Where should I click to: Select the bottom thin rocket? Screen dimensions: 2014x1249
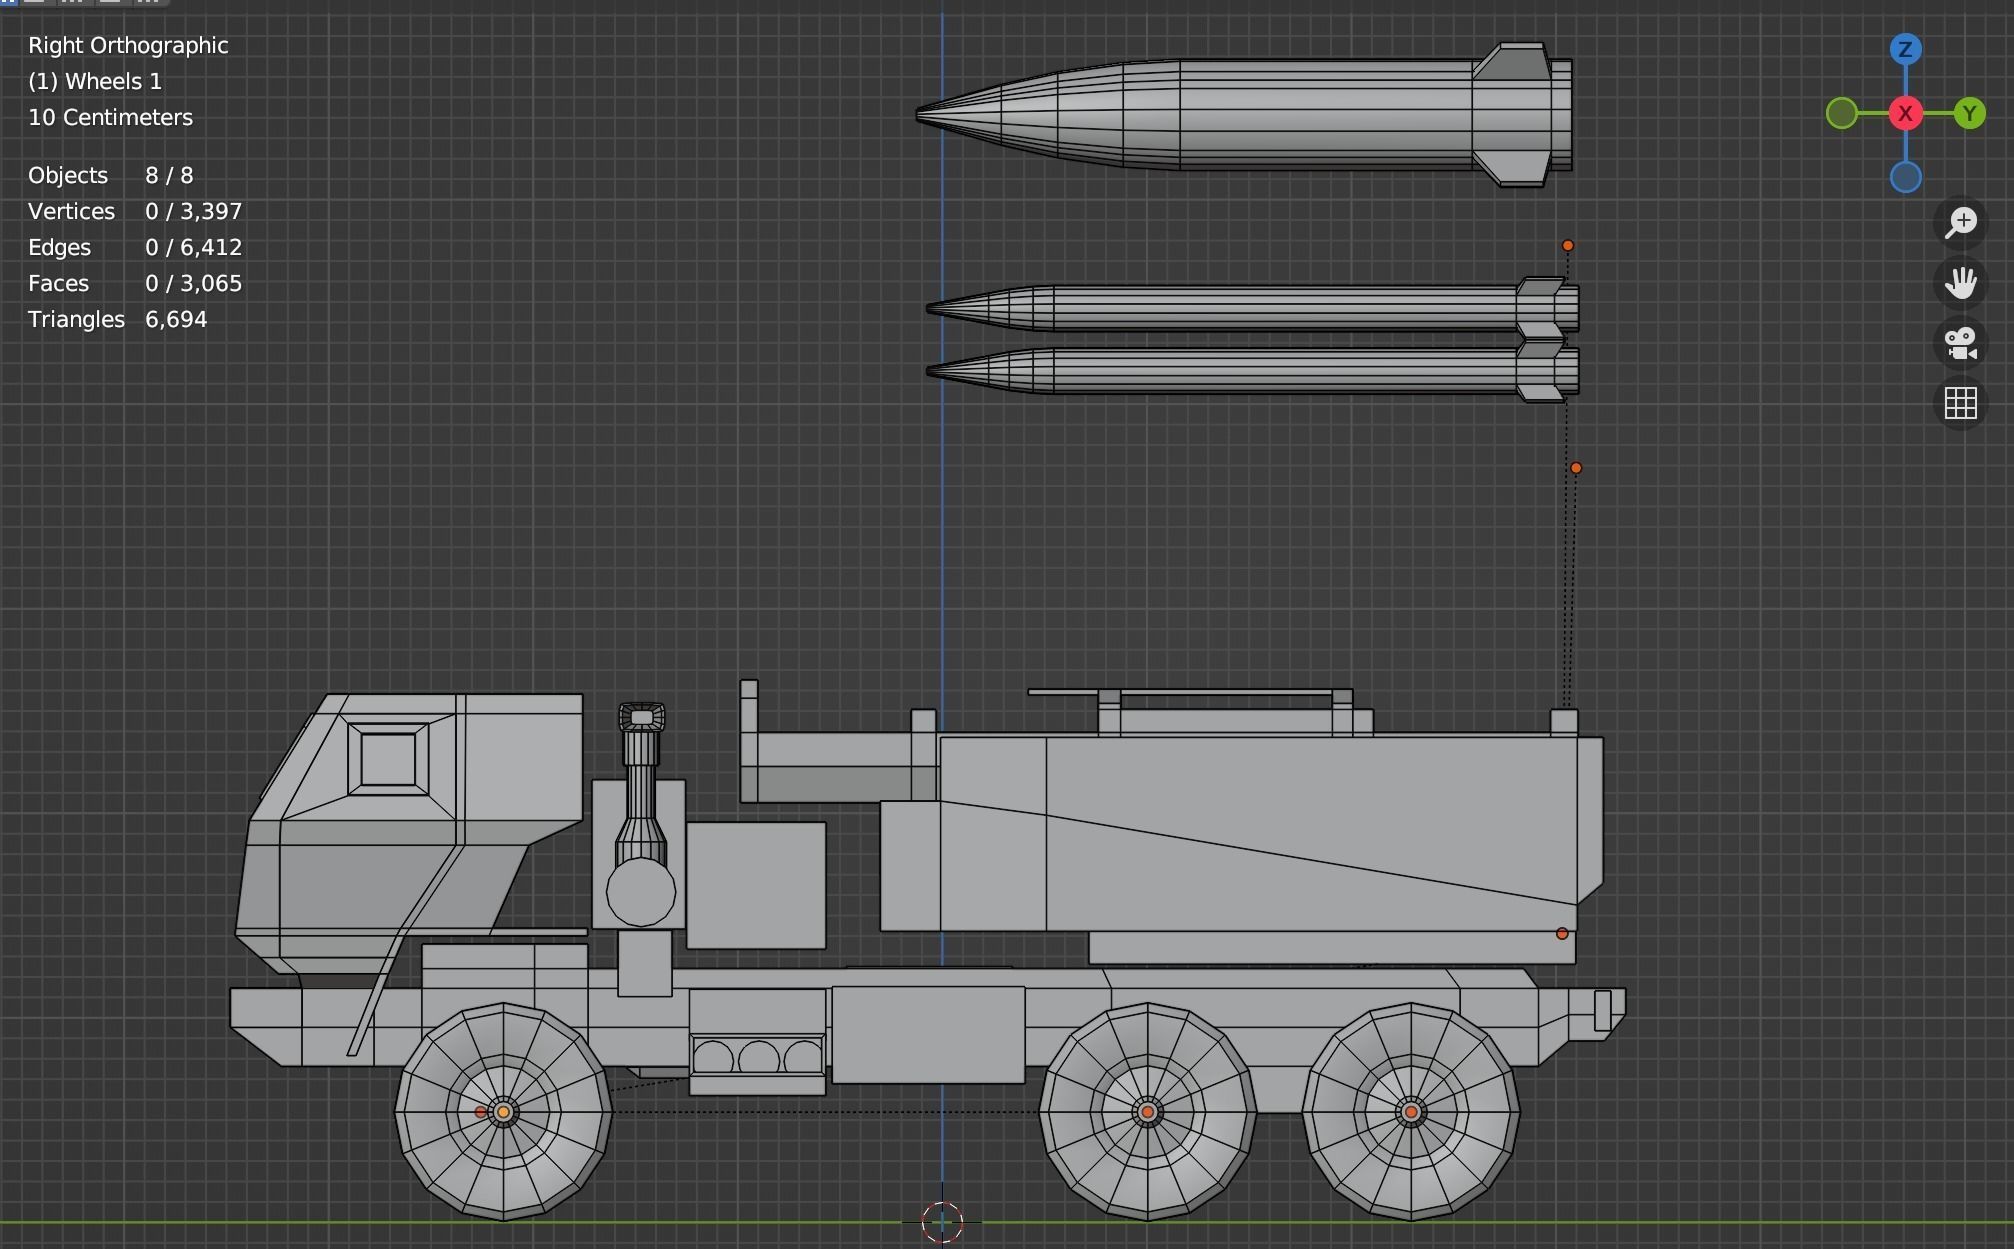[1250, 375]
